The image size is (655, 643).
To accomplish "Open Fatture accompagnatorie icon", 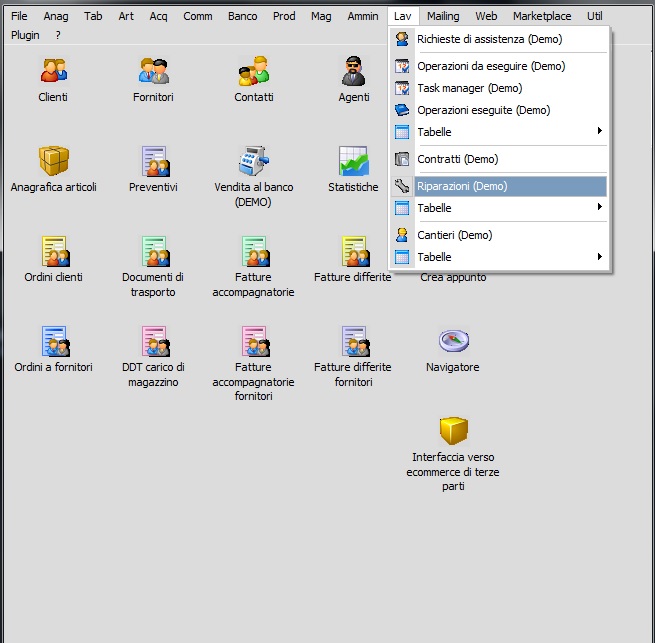I will pos(255,251).
